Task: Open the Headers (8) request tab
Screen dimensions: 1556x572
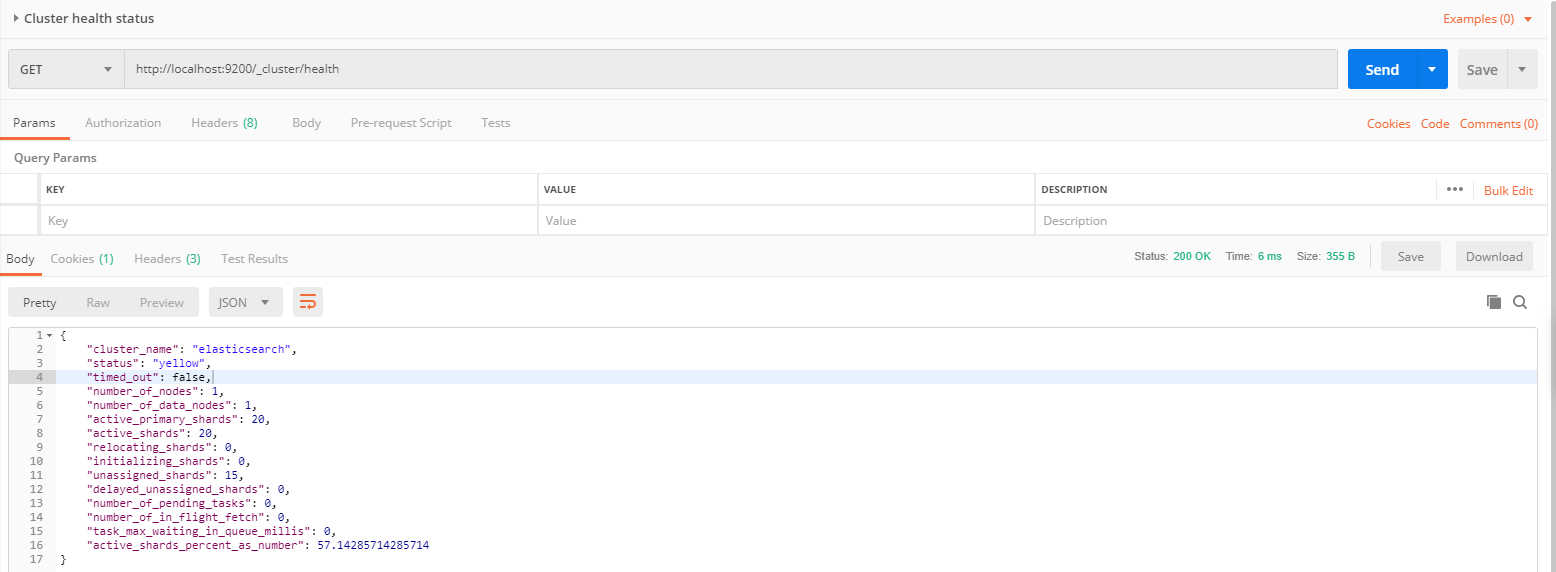Action: point(224,123)
